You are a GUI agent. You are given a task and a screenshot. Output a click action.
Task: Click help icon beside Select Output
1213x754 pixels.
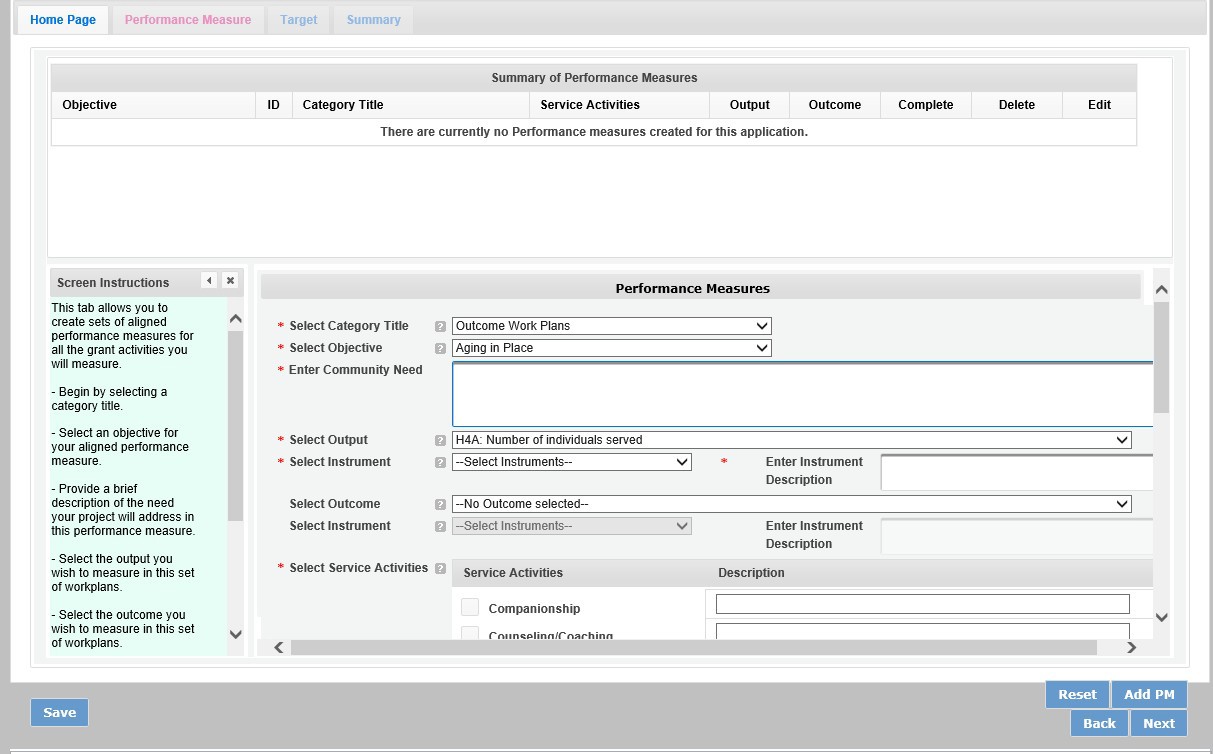click(x=440, y=440)
